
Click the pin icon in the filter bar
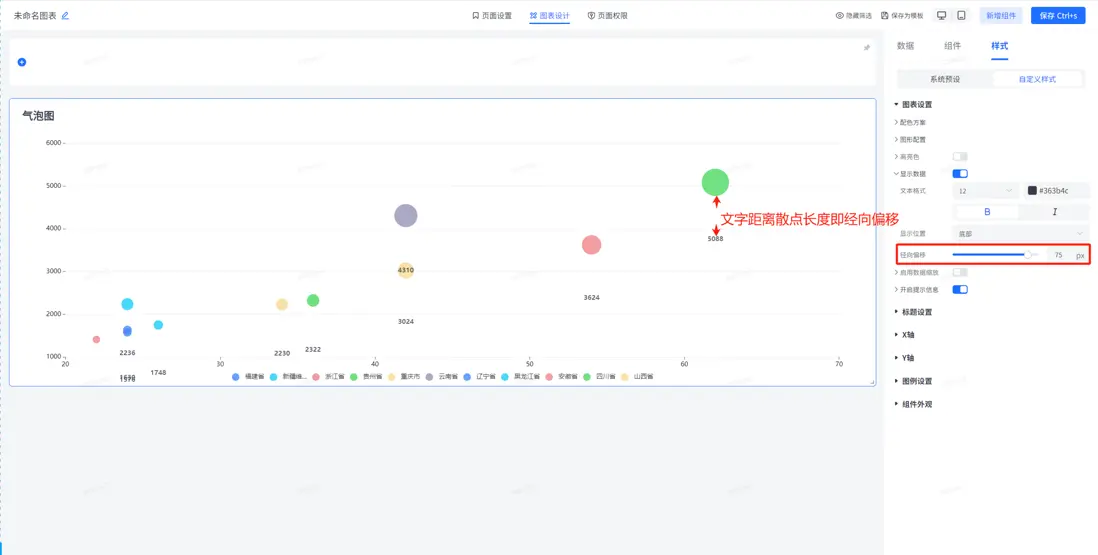(866, 48)
